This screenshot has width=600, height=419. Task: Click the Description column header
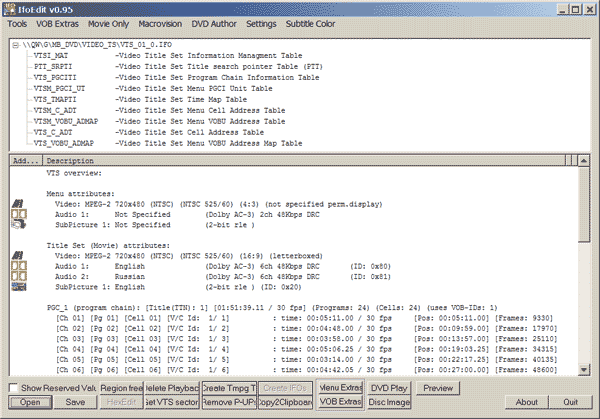point(304,161)
